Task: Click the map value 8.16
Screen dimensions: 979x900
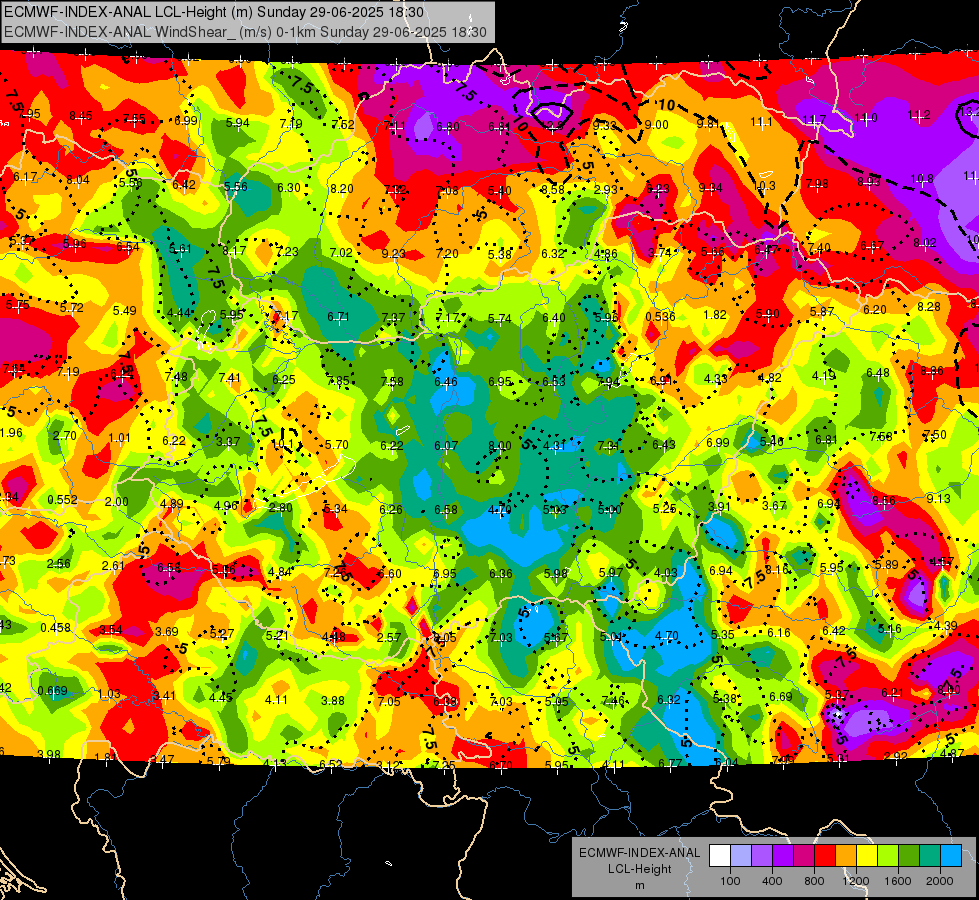Action: click(x=777, y=570)
